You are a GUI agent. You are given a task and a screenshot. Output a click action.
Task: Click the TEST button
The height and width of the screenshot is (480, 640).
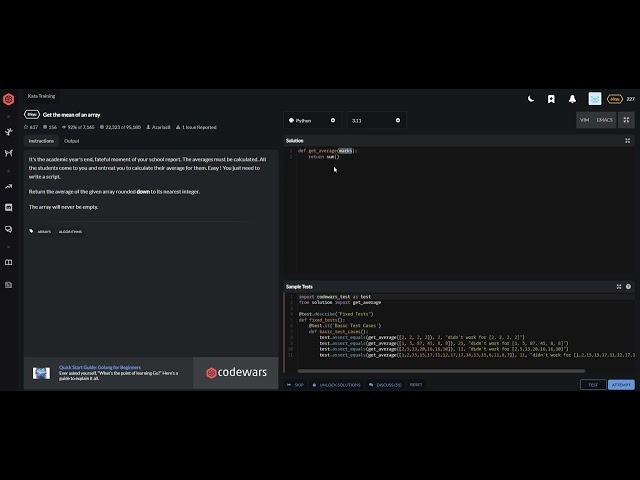[593, 385]
